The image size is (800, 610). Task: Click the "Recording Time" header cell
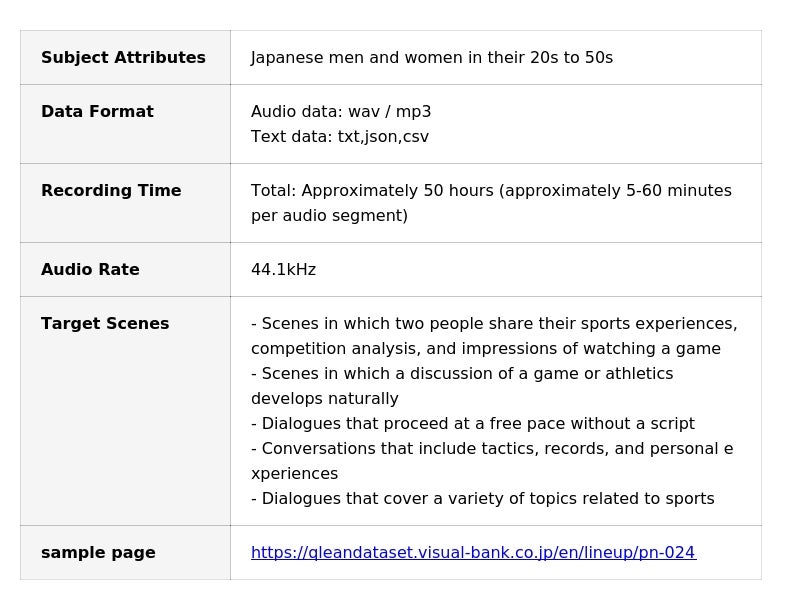[x=111, y=191]
